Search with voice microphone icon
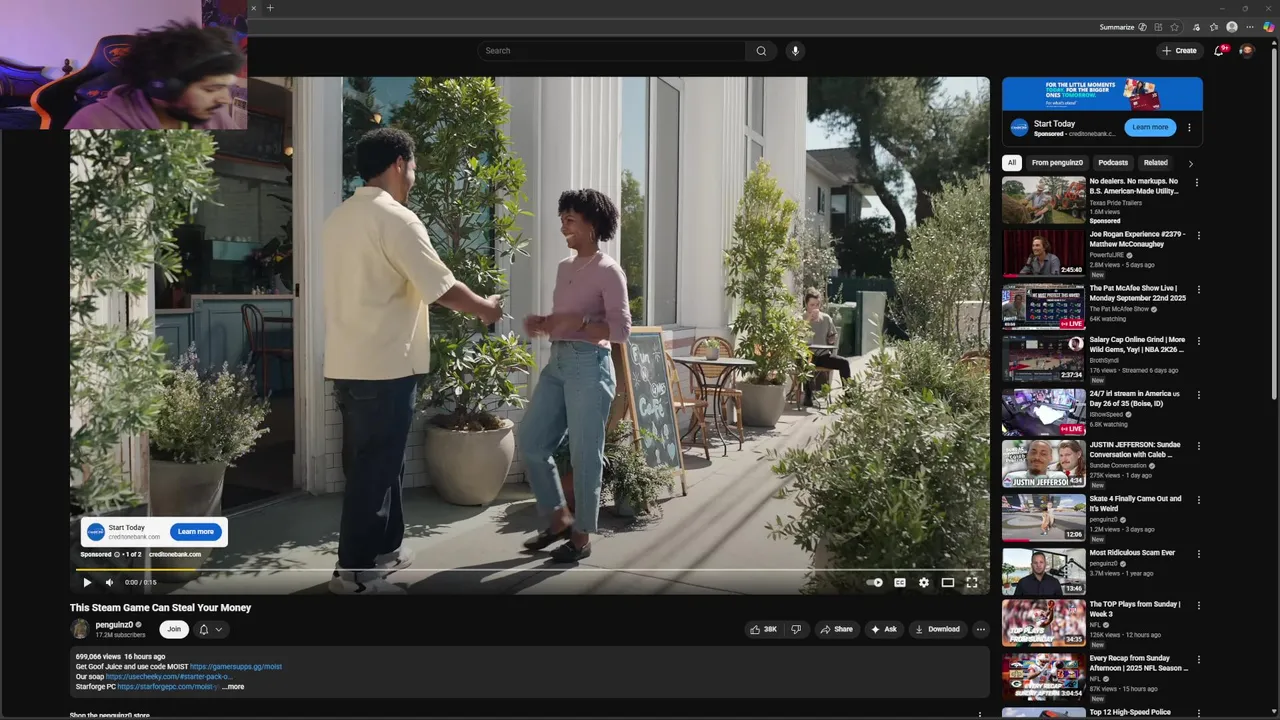 point(795,51)
